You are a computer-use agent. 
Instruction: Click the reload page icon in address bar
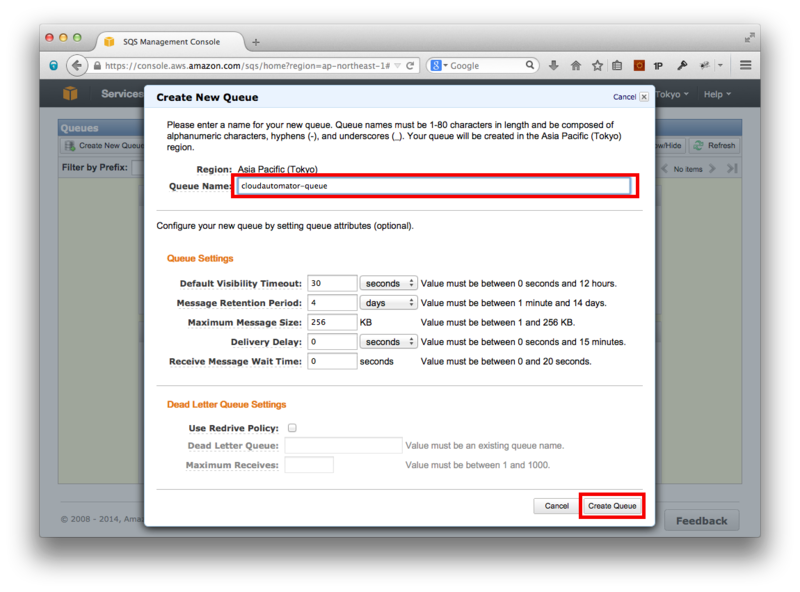tap(410, 65)
